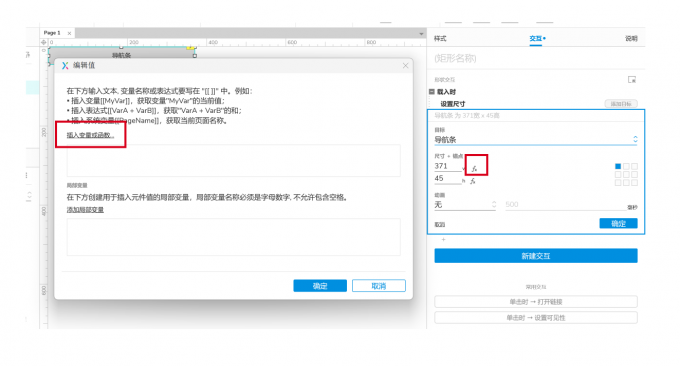This screenshot has height=366, width=680.
Task: Switch to the 交互 tab
Action: 536,39
